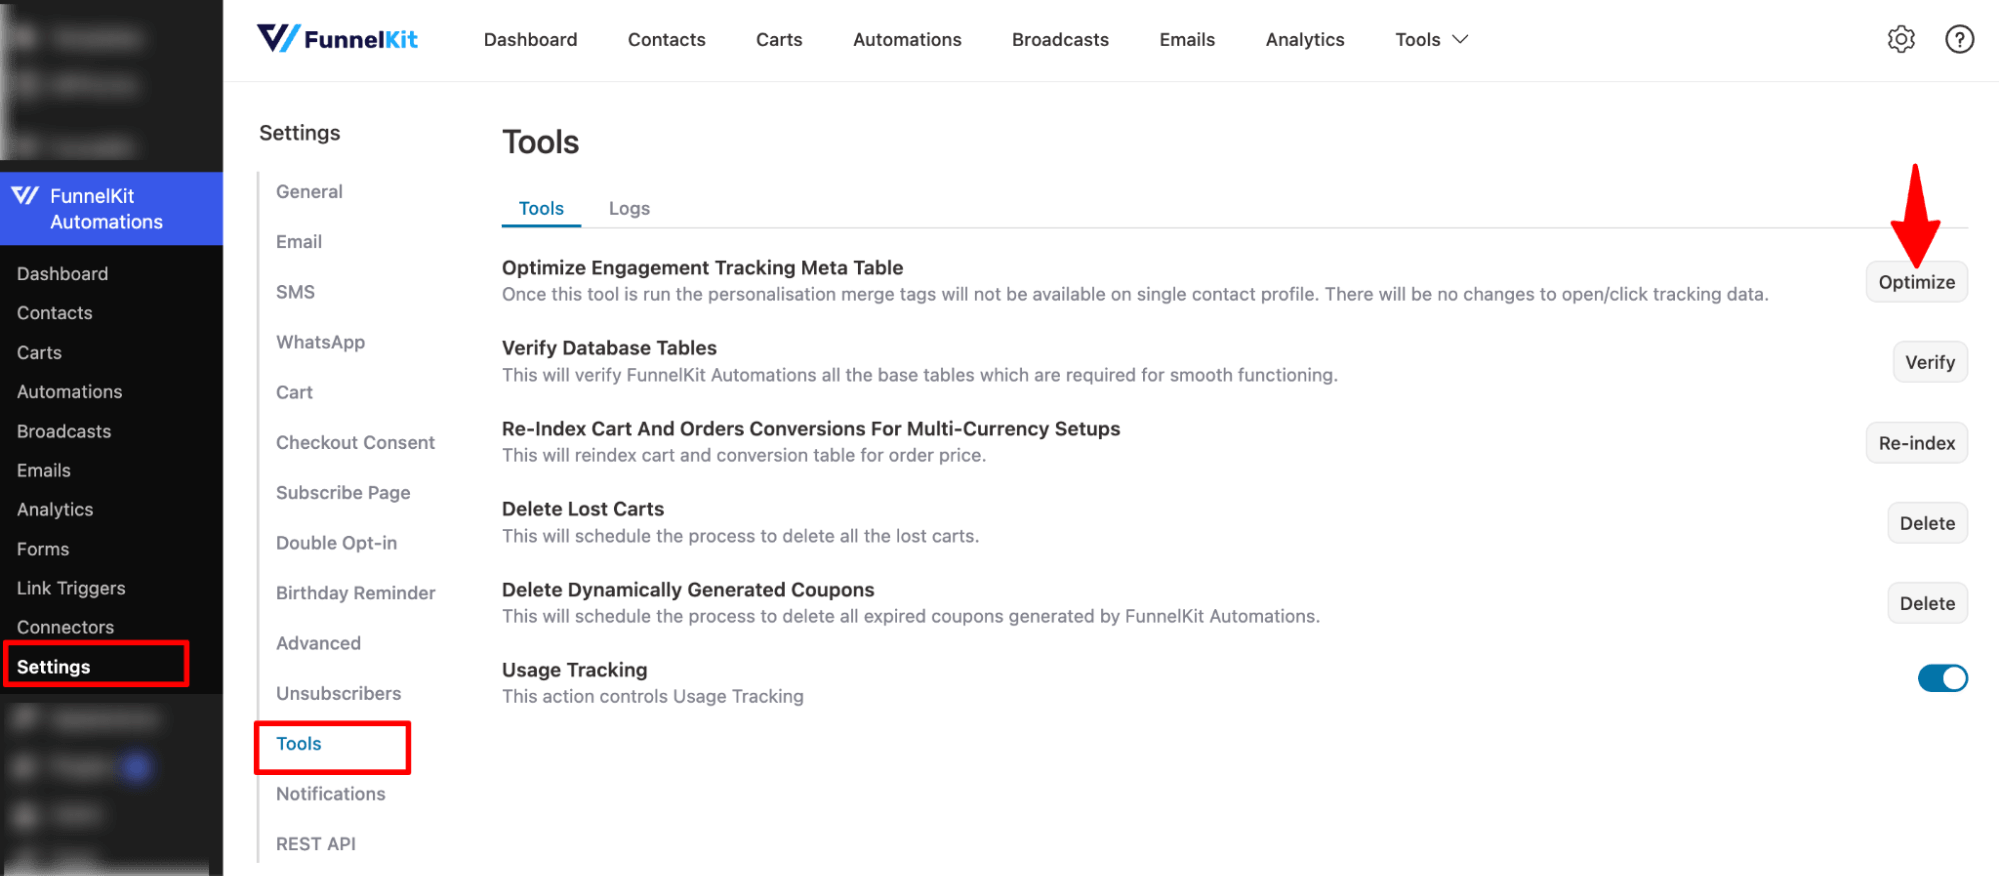This screenshot has width=1999, height=876.
Task: Click the Optimize button
Action: point(1916,282)
